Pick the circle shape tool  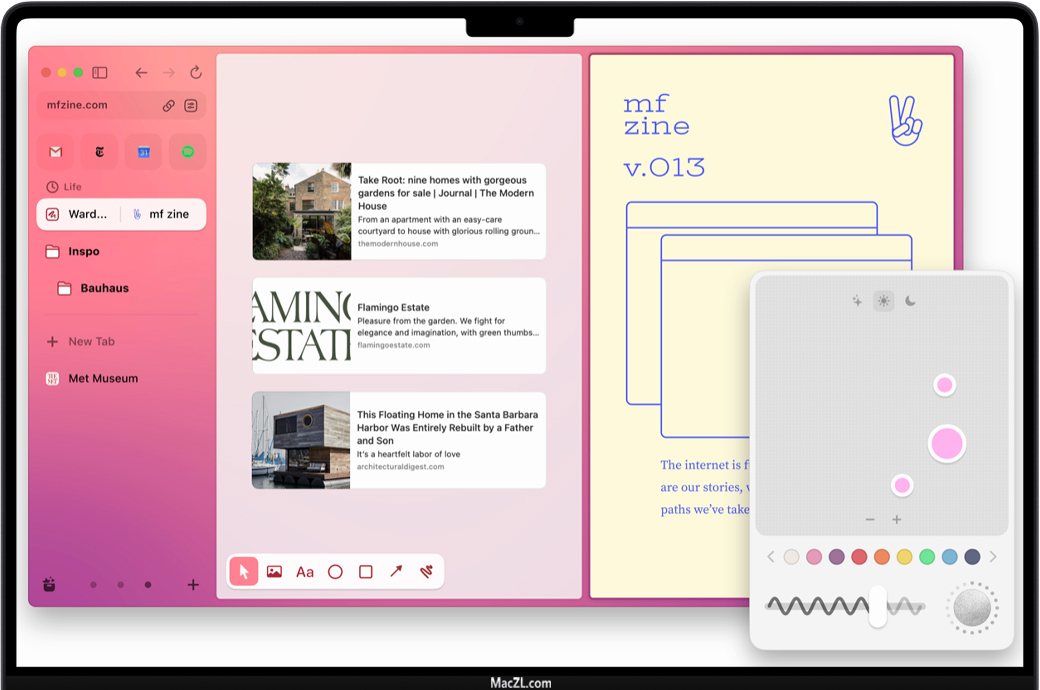(336, 572)
